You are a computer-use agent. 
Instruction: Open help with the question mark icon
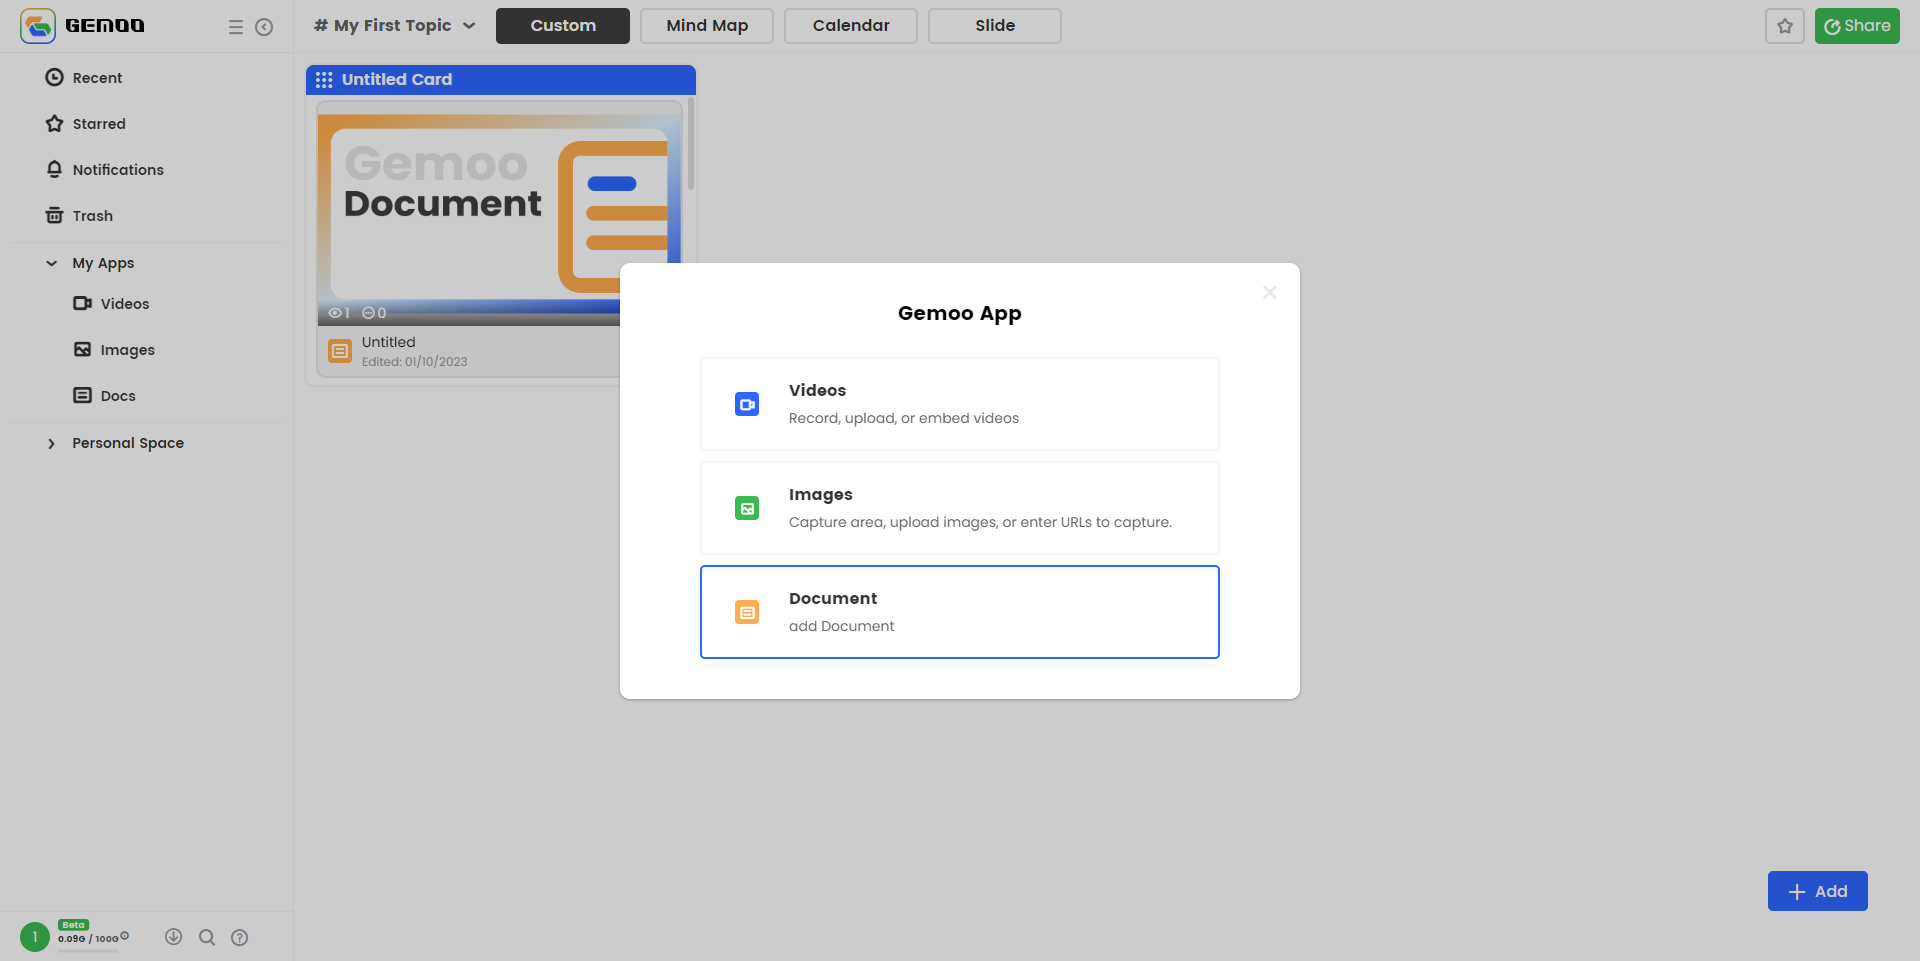pyautogui.click(x=240, y=937)
